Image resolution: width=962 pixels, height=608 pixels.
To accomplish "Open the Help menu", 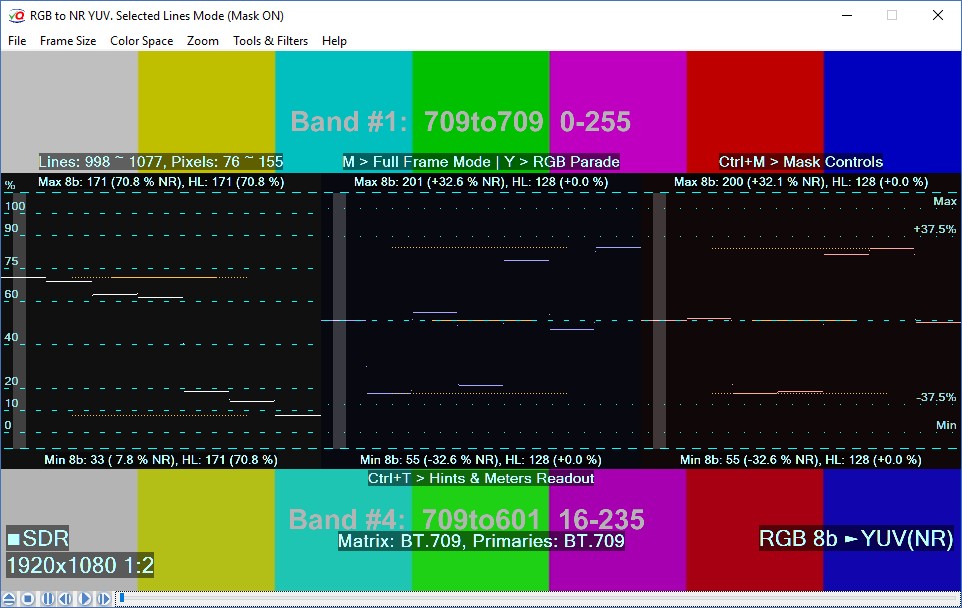I will tap(334, 41).
